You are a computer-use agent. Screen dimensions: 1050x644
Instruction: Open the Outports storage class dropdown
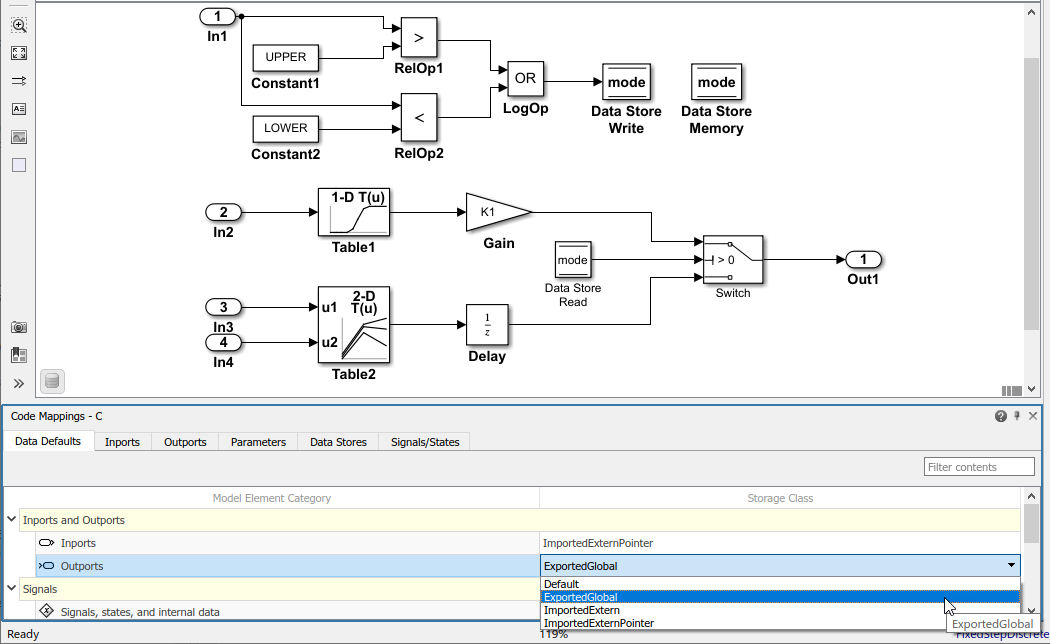(x=1011, y=566)
